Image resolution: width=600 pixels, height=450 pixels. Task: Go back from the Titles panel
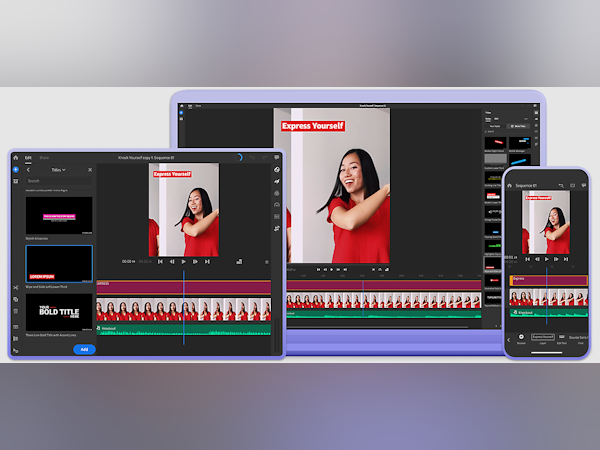28,170
